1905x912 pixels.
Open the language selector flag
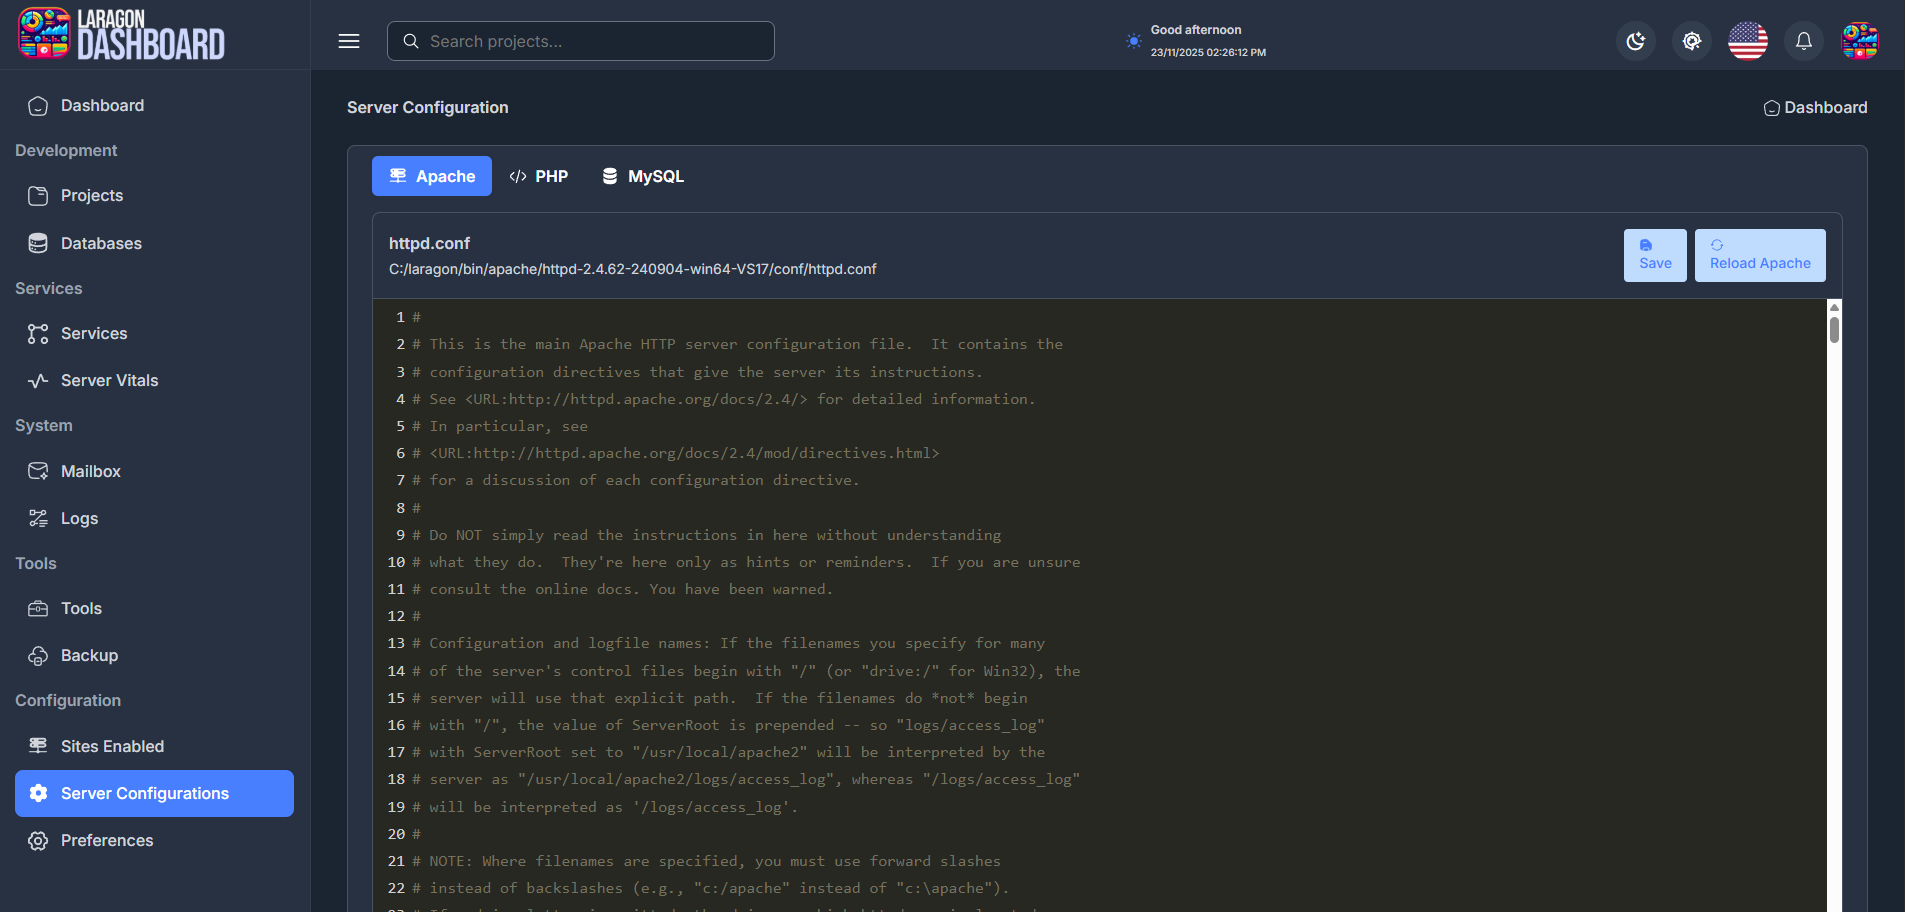(x=1747, y=41)
